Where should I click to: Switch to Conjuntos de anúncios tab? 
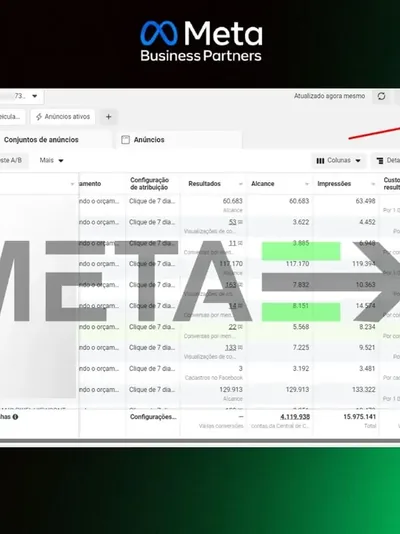pos(41,140)
